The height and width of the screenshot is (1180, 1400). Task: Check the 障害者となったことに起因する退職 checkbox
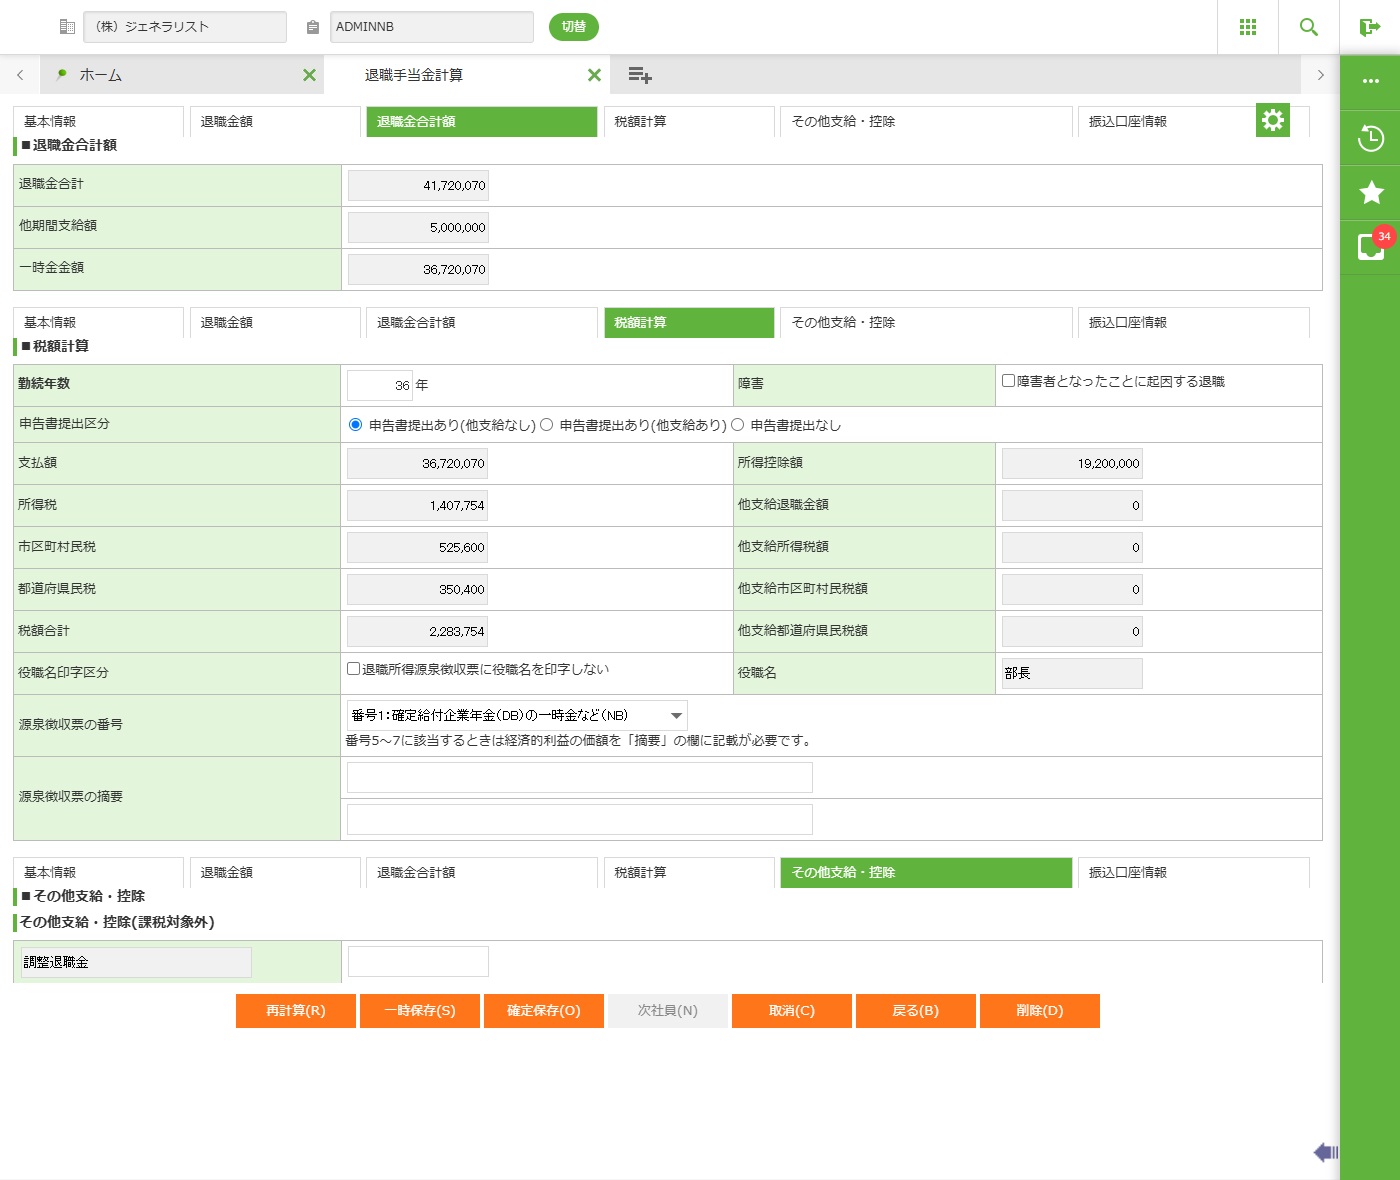(x=1008, y=381)
